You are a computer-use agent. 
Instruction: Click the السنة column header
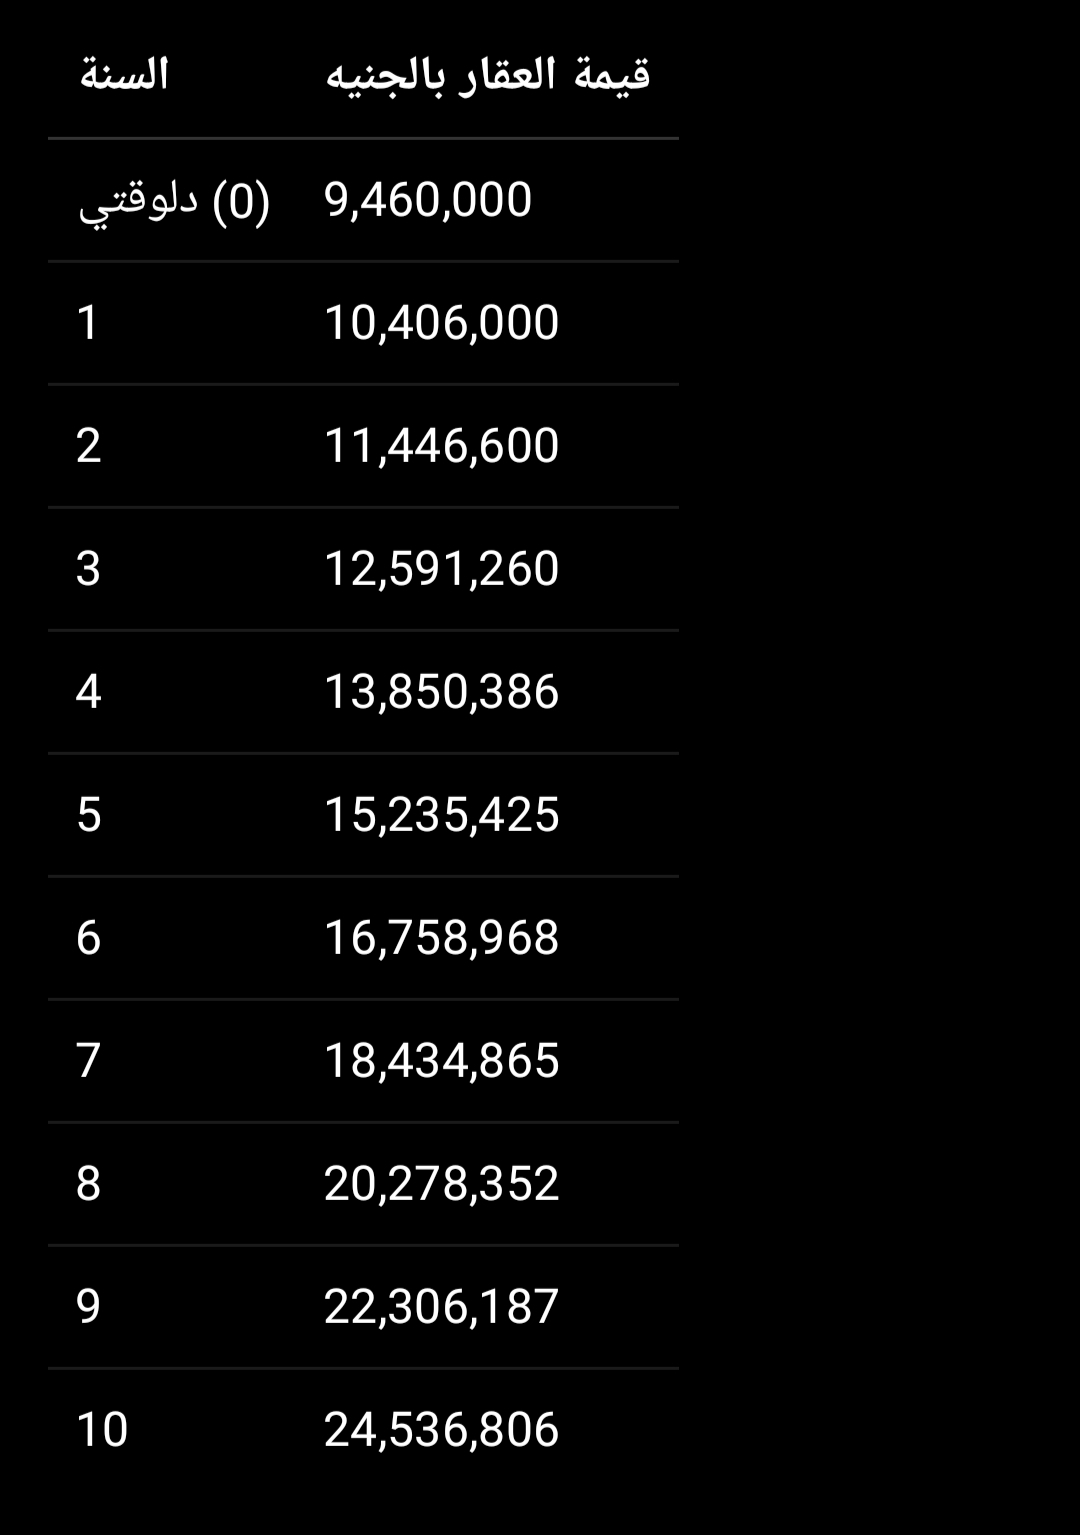coord(124,76)
